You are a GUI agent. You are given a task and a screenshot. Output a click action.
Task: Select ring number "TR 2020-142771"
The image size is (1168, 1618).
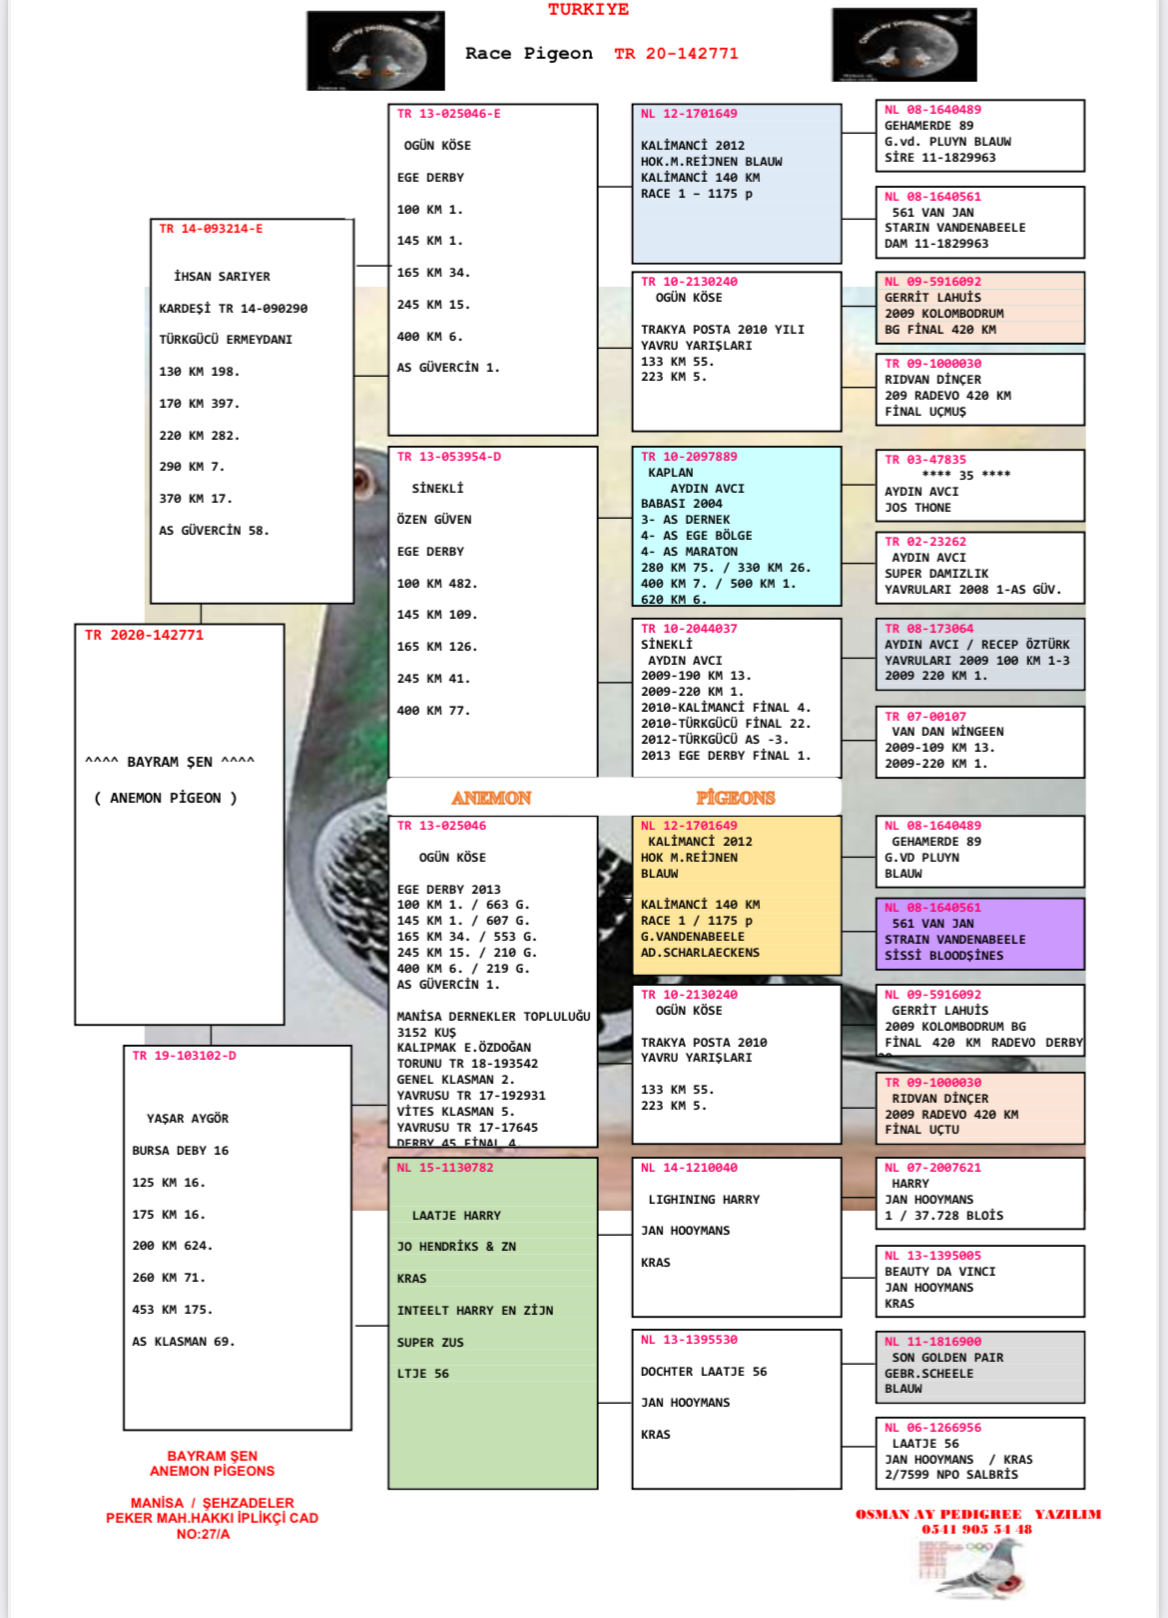click(144, 635)
